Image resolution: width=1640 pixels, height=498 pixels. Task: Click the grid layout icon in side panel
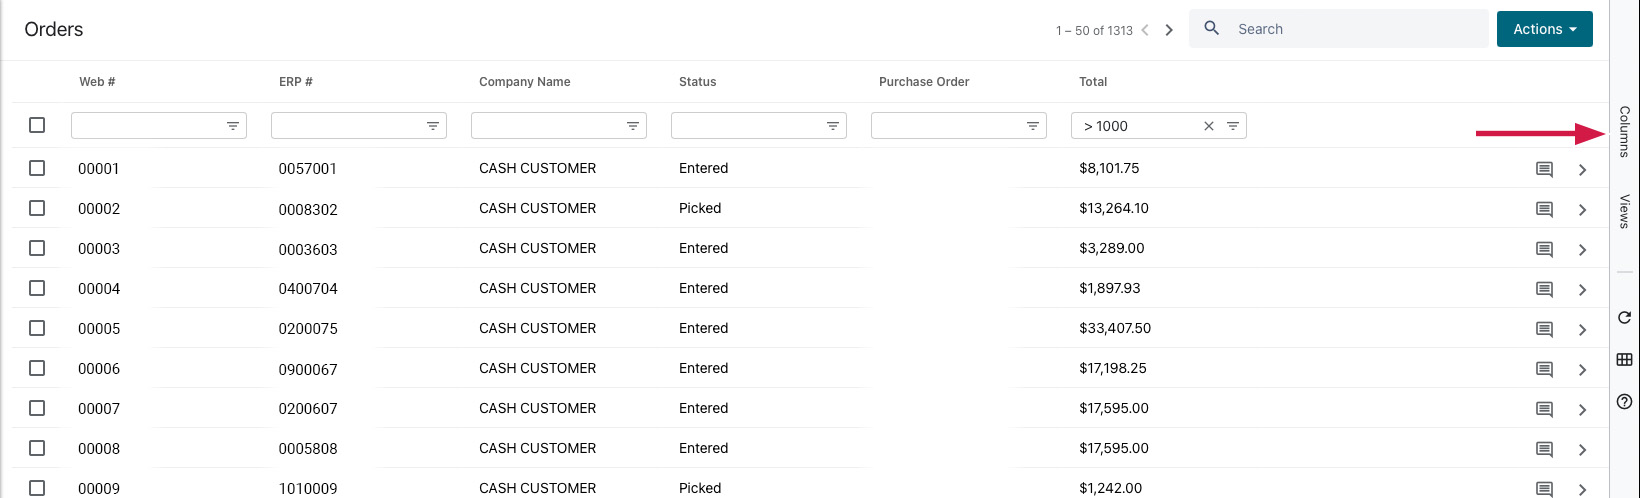coord(1624,360)
